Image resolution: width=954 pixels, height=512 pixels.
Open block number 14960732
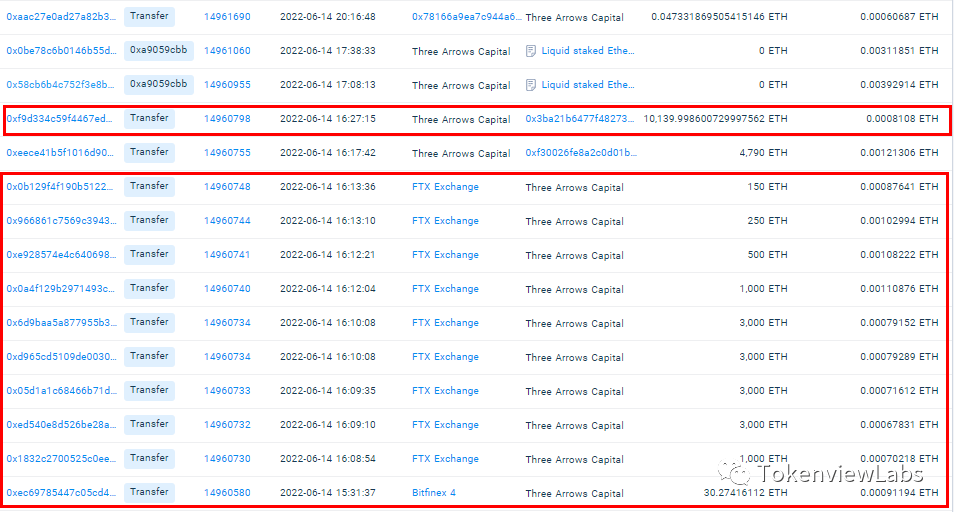click(227, 426)
